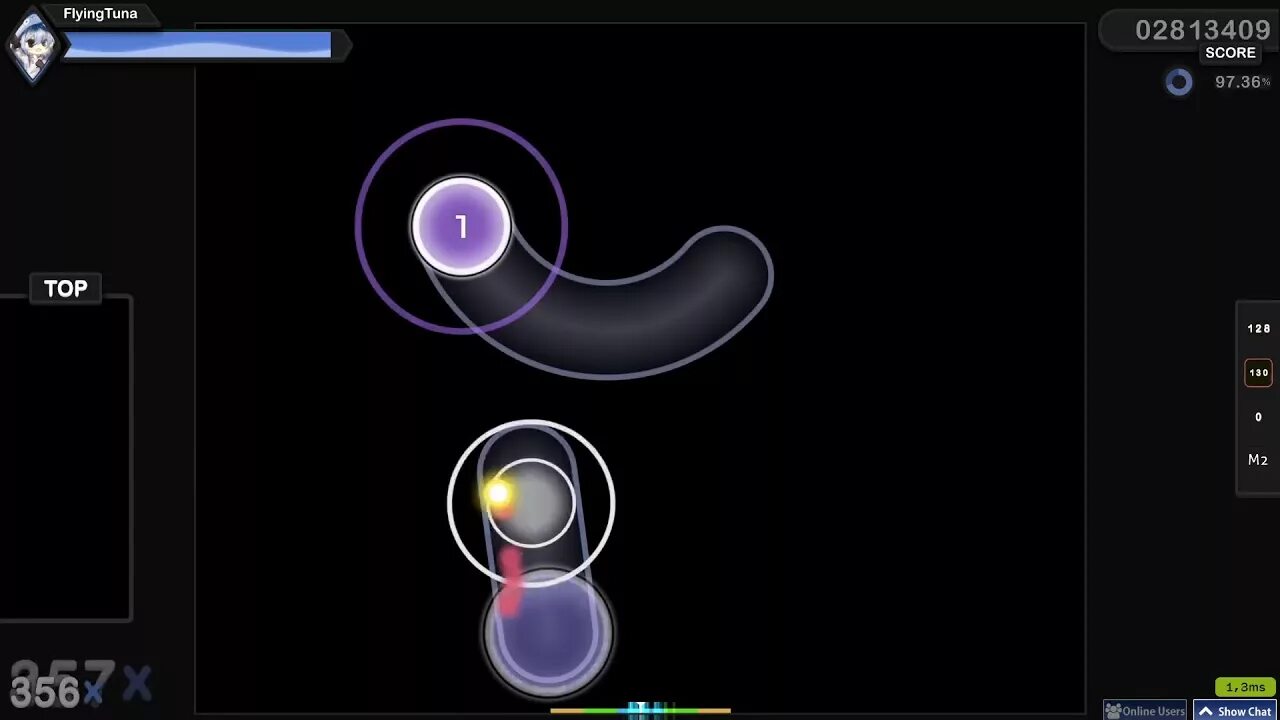The width and height of the screenshot is (1280, 720).
Task: Hit the purple circle numbered 1
Action: pos(461,227)
